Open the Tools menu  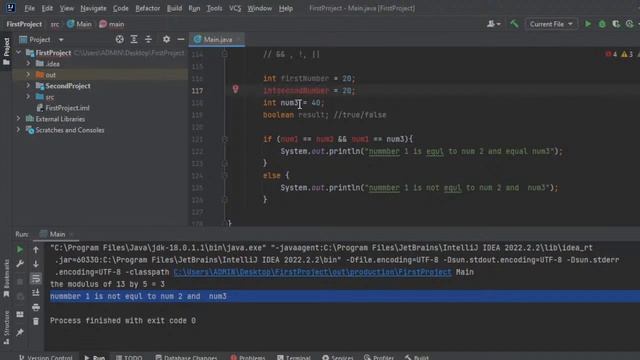point(214,8)
